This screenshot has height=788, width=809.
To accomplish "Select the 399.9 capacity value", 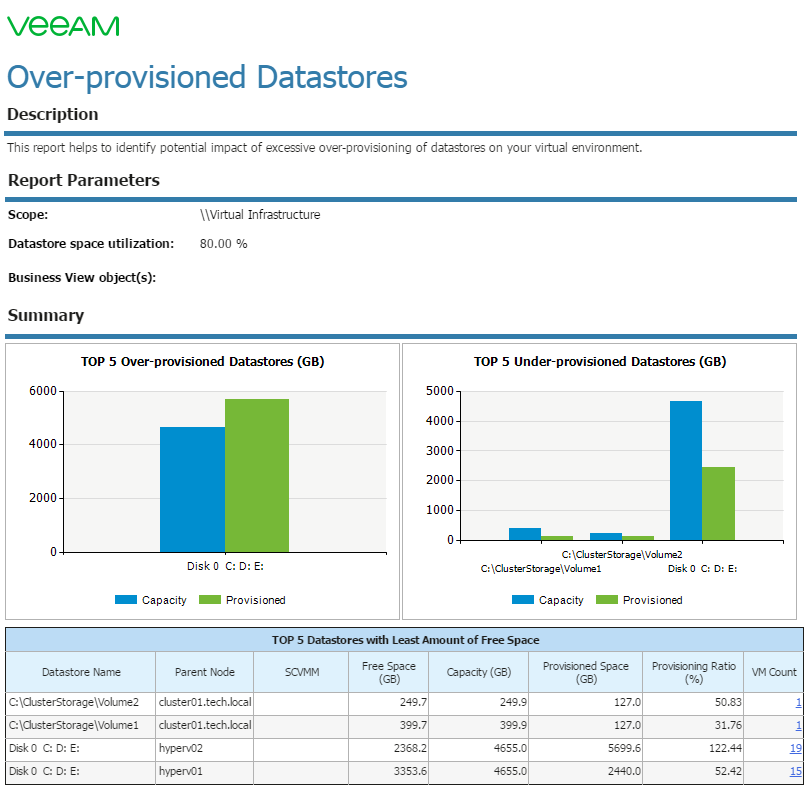I will (513, 726).
